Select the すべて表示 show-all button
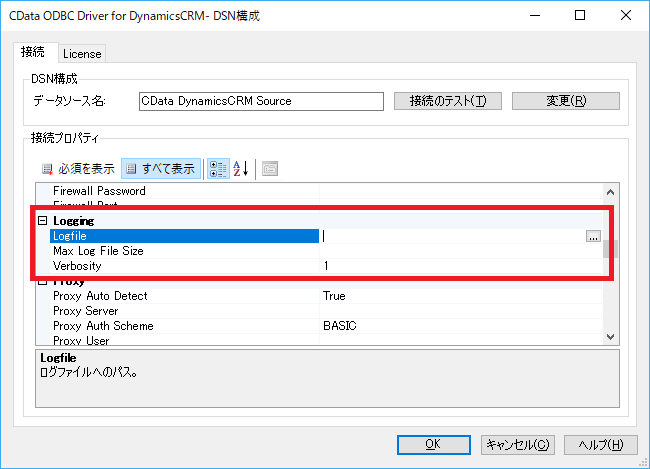650x469 pixels. click(161, 169)
